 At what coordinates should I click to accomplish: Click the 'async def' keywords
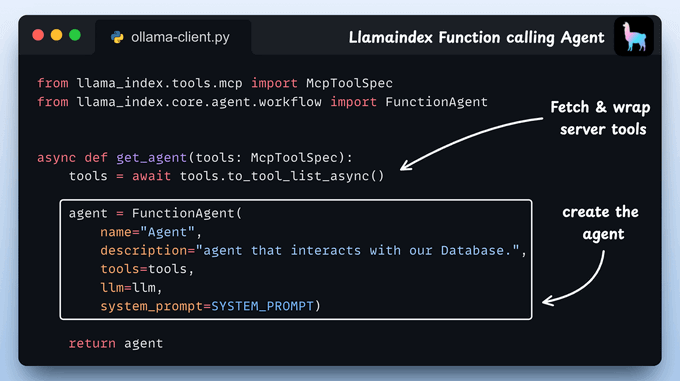coord(72,158)
